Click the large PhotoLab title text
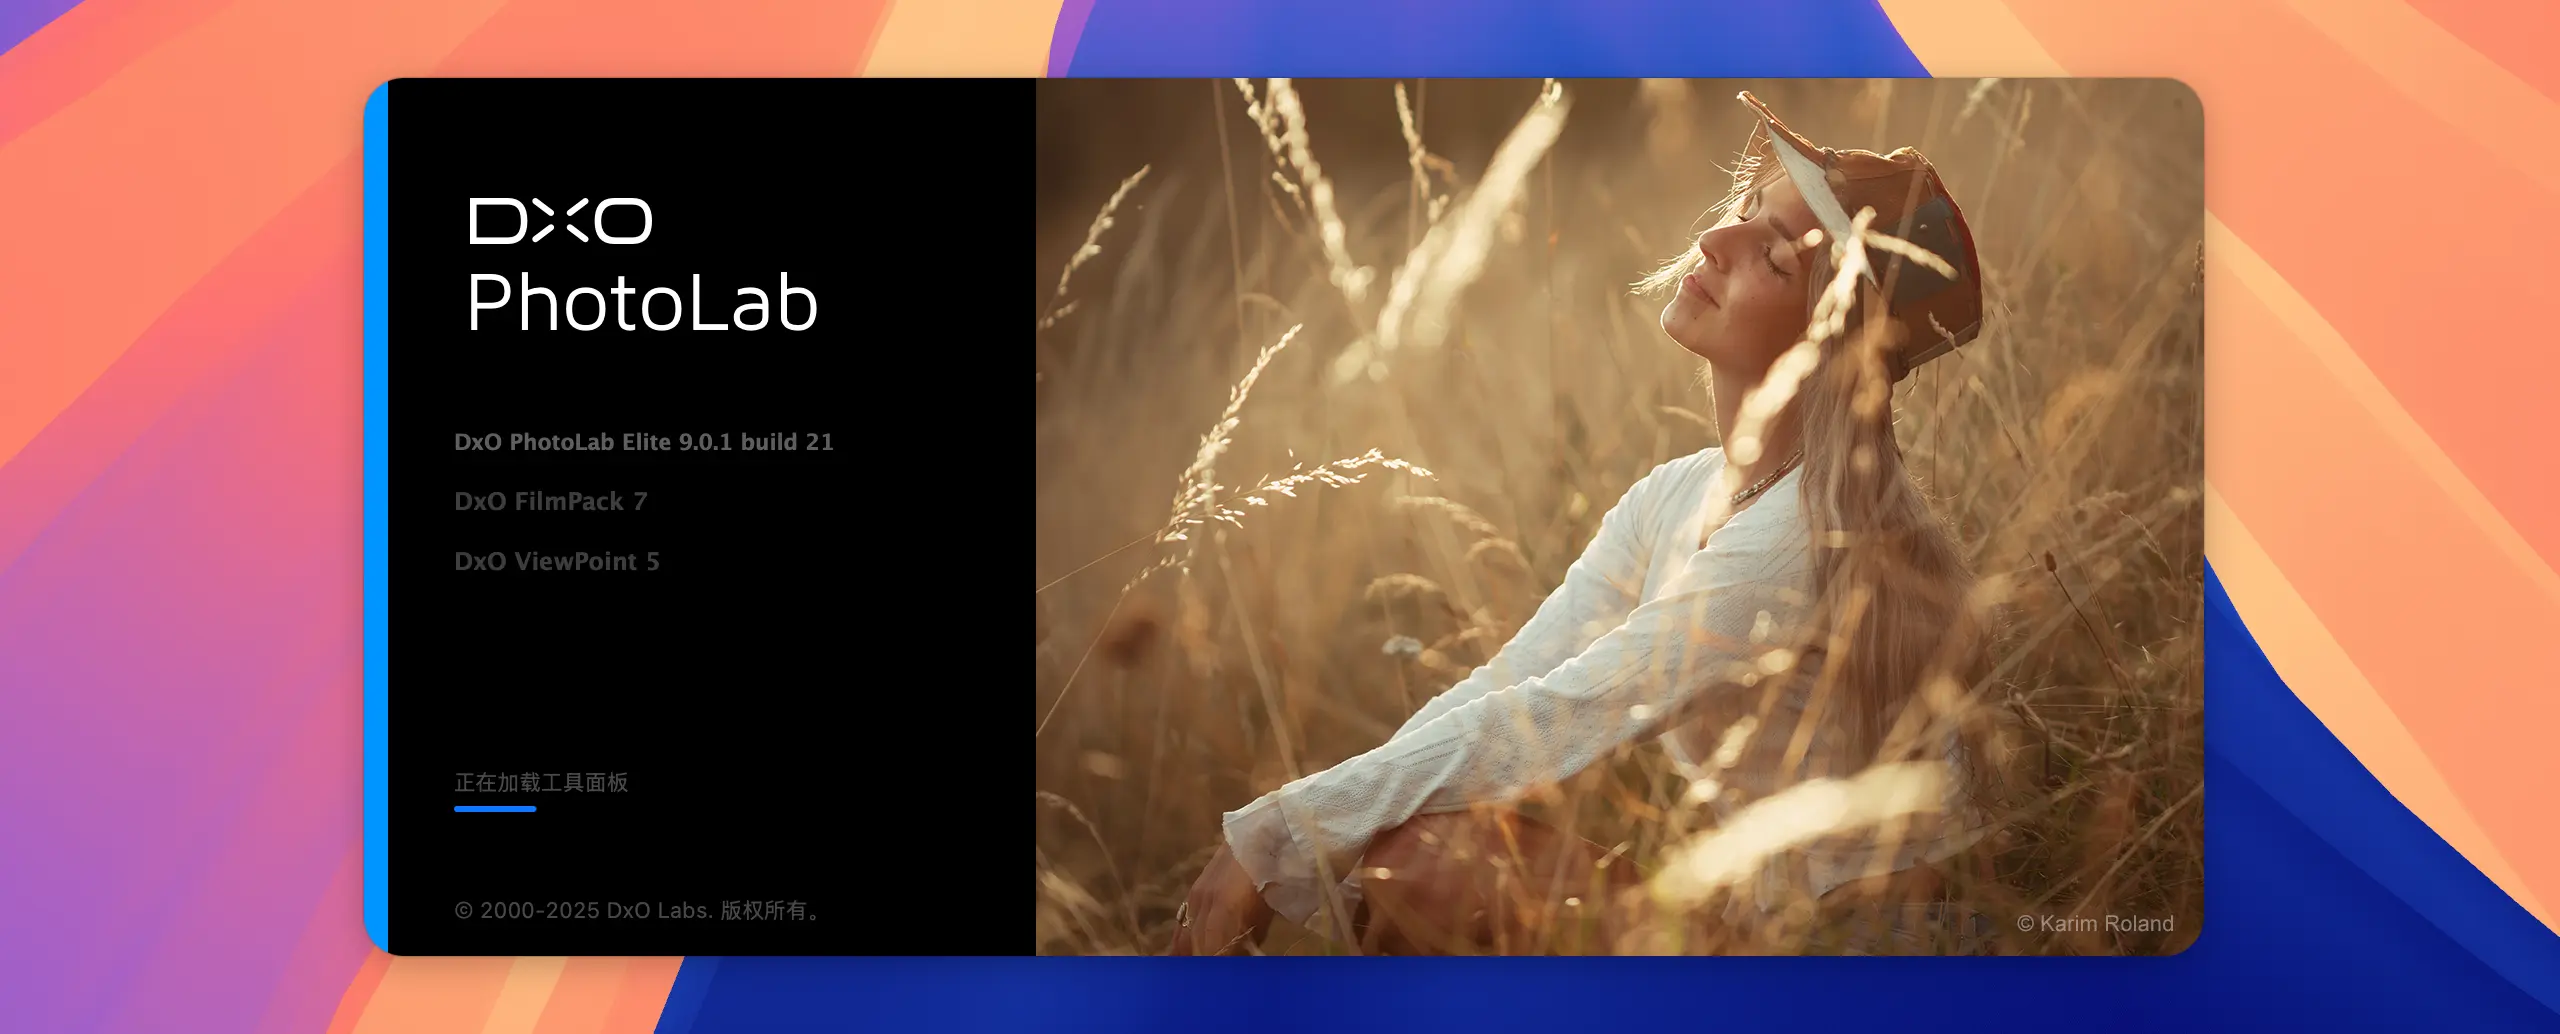This screenshot has height=1034, width=2560. tap(642, 303)
